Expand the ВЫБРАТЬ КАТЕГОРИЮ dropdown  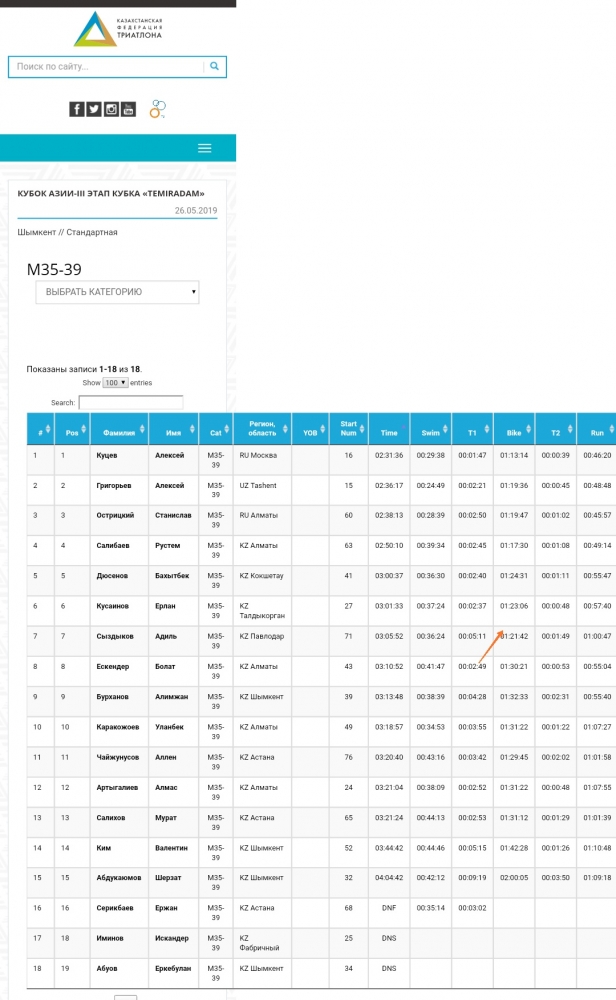(117, 292)
